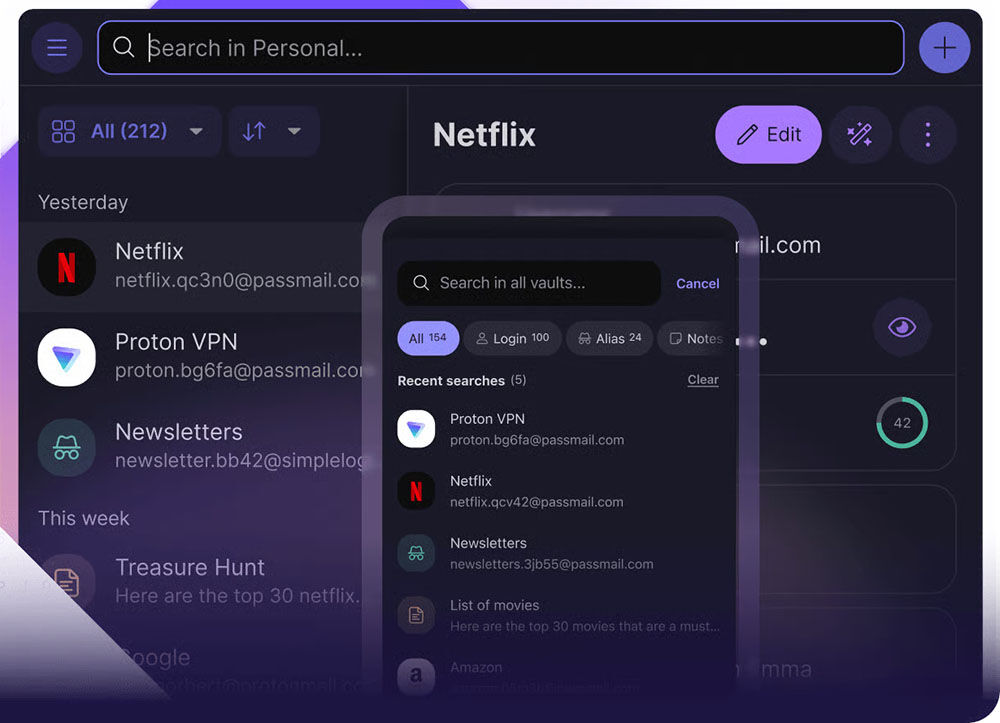The height and width of the screenshot is (723, 1000).
Task: Open the All (212) vault filter dropdown
Action: pos(129,131)
